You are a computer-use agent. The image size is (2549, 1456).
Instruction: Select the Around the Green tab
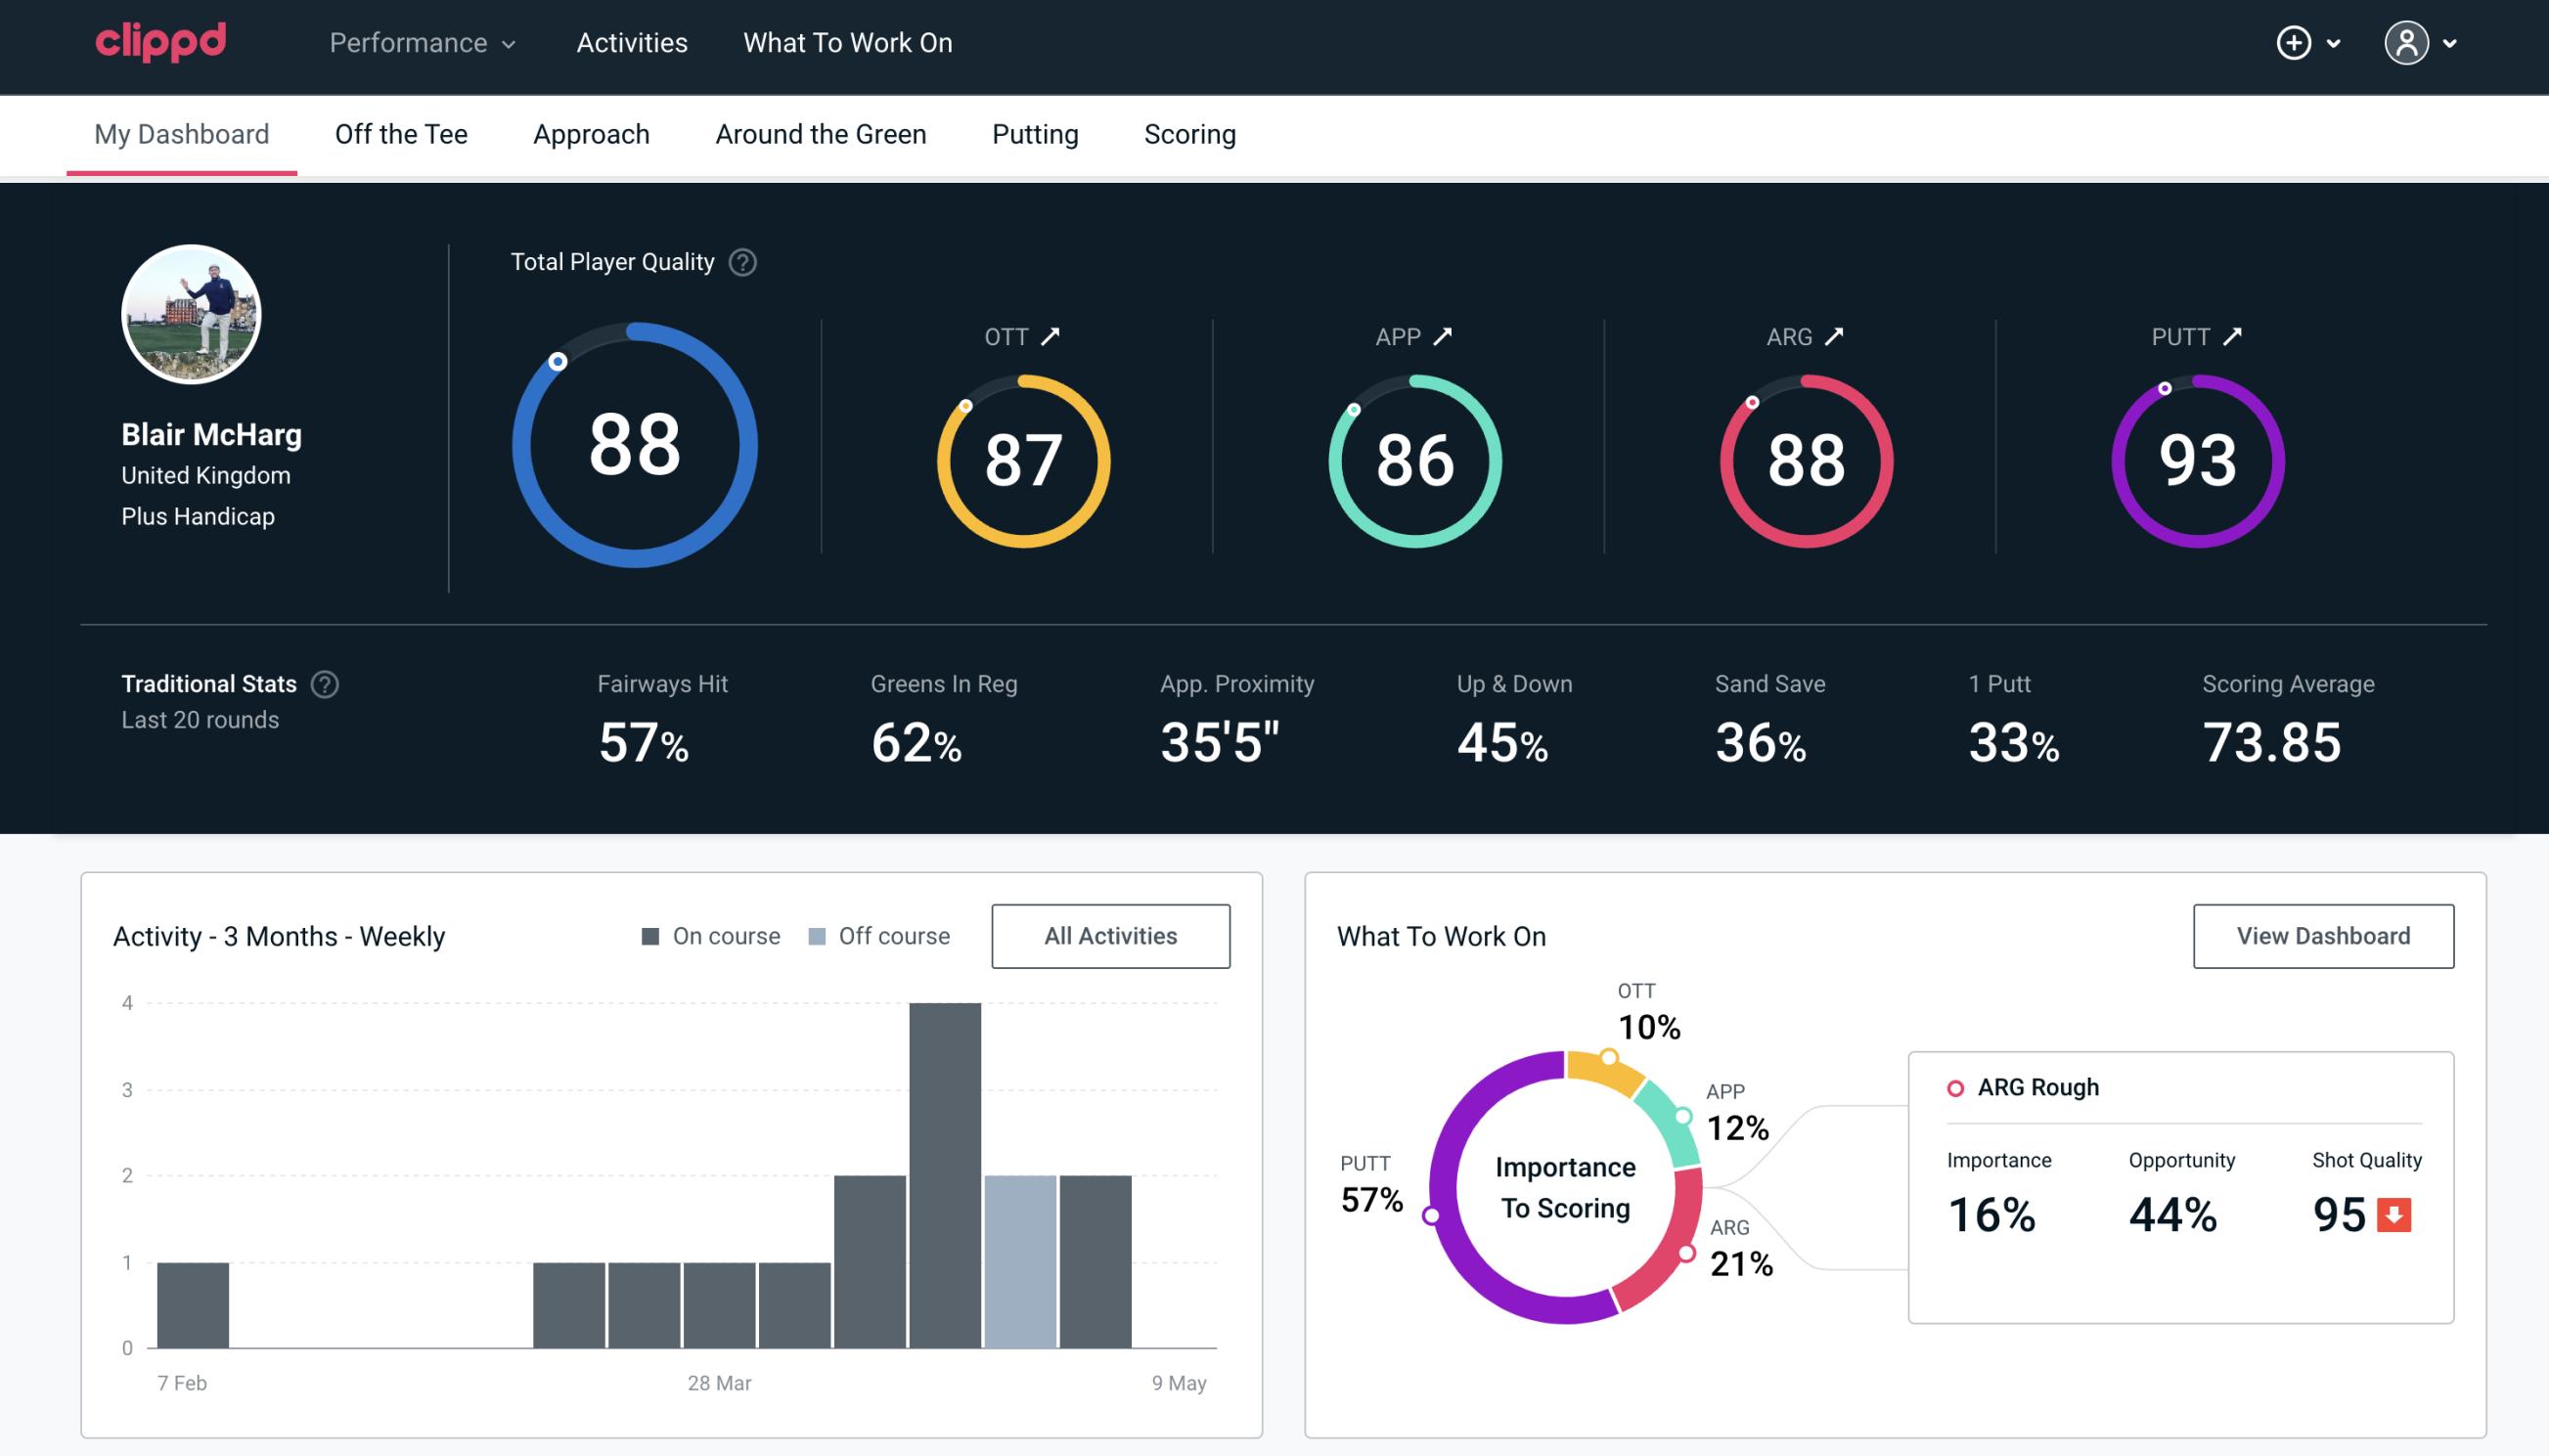821,133
